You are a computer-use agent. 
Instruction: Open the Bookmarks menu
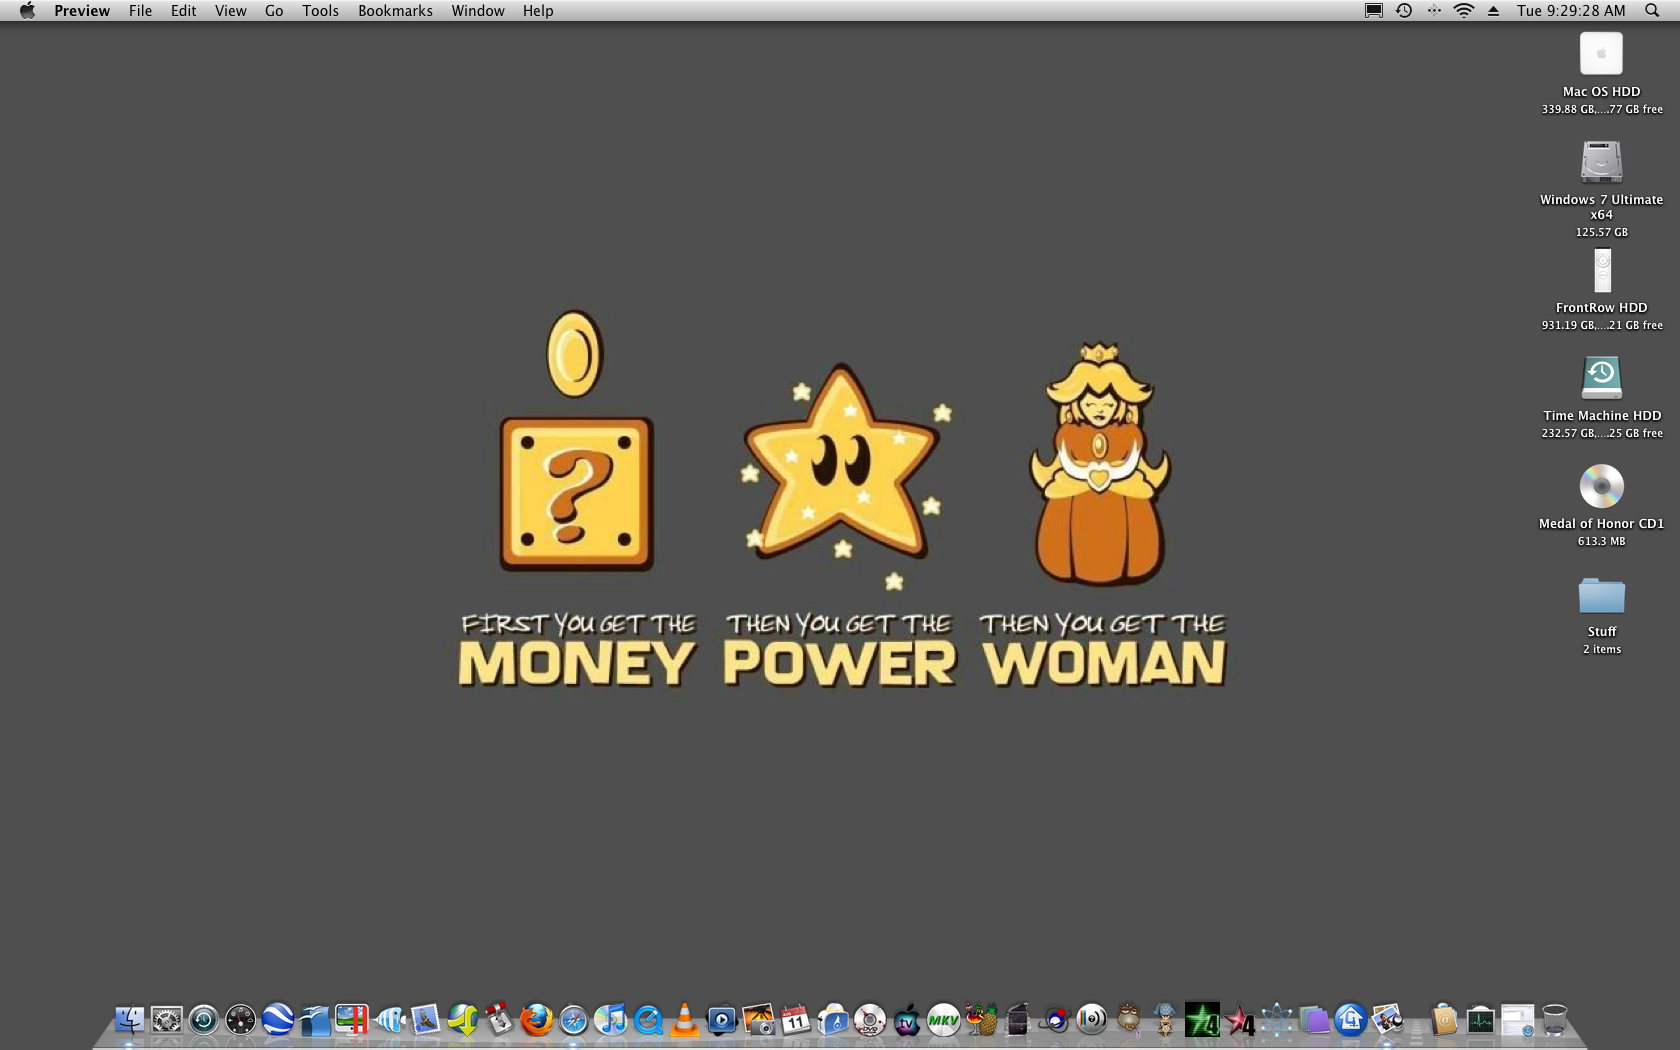coord(395,11)
